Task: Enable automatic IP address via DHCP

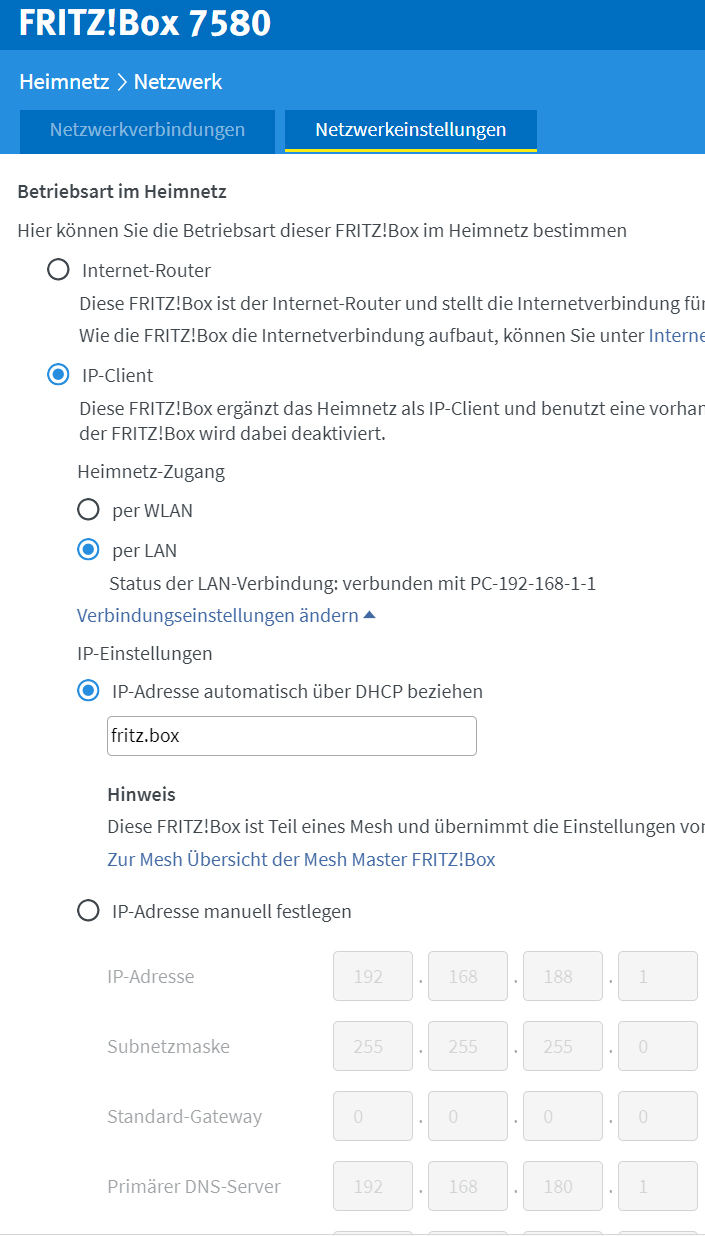Action: [89, 691]
